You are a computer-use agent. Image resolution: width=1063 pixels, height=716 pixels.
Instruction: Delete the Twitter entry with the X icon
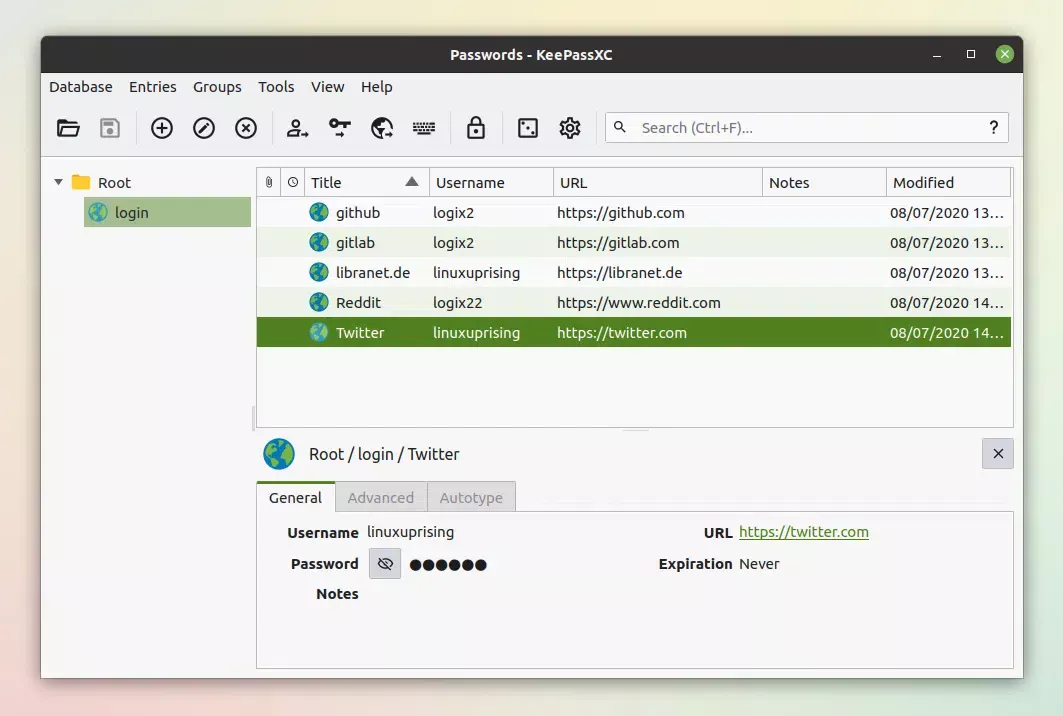(x=245, y=128)
